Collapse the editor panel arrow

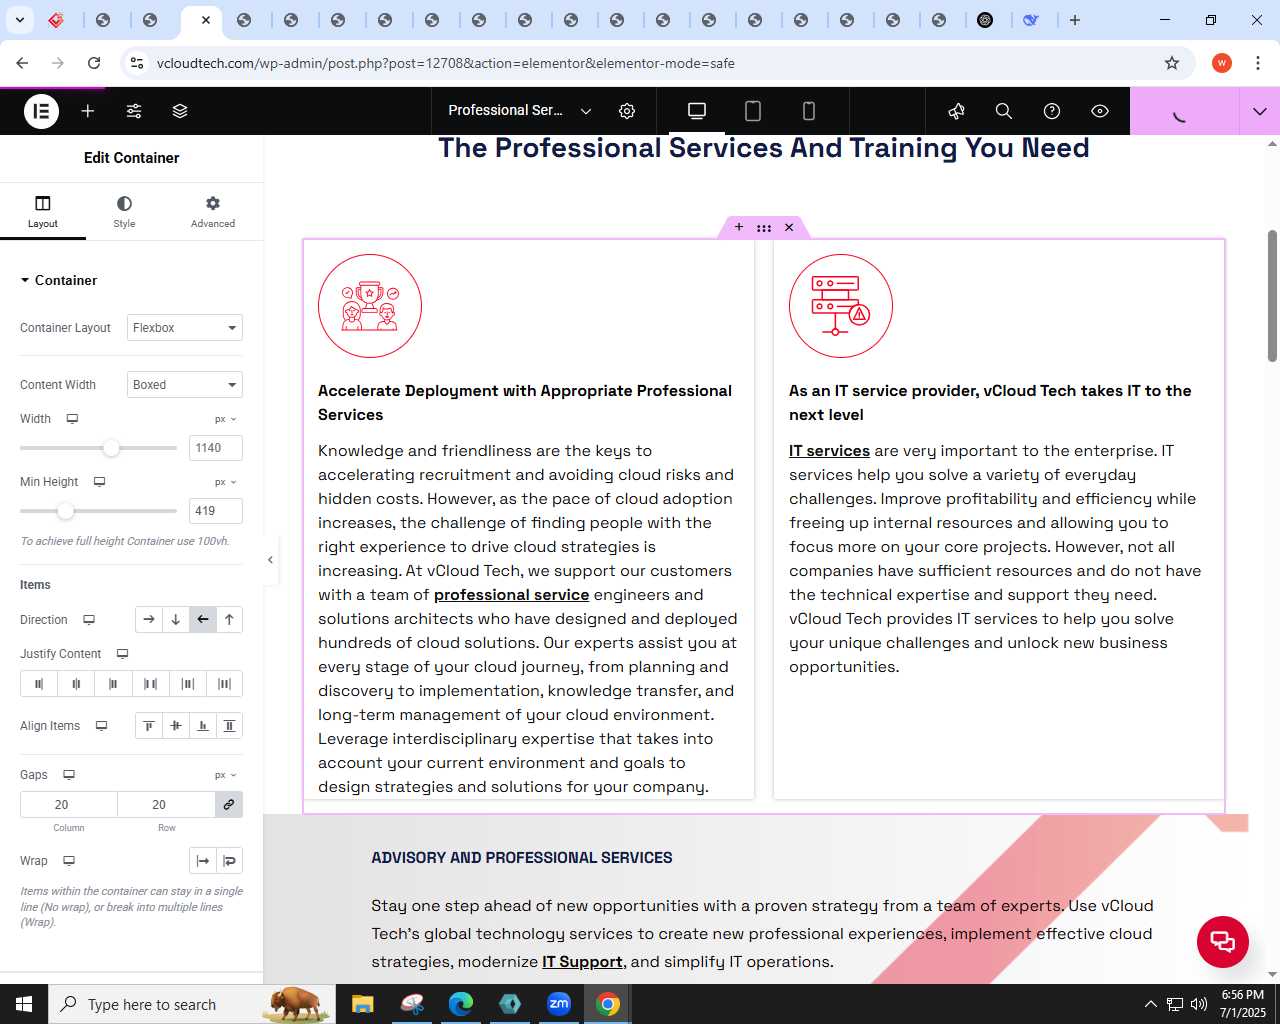click(270, 560)
